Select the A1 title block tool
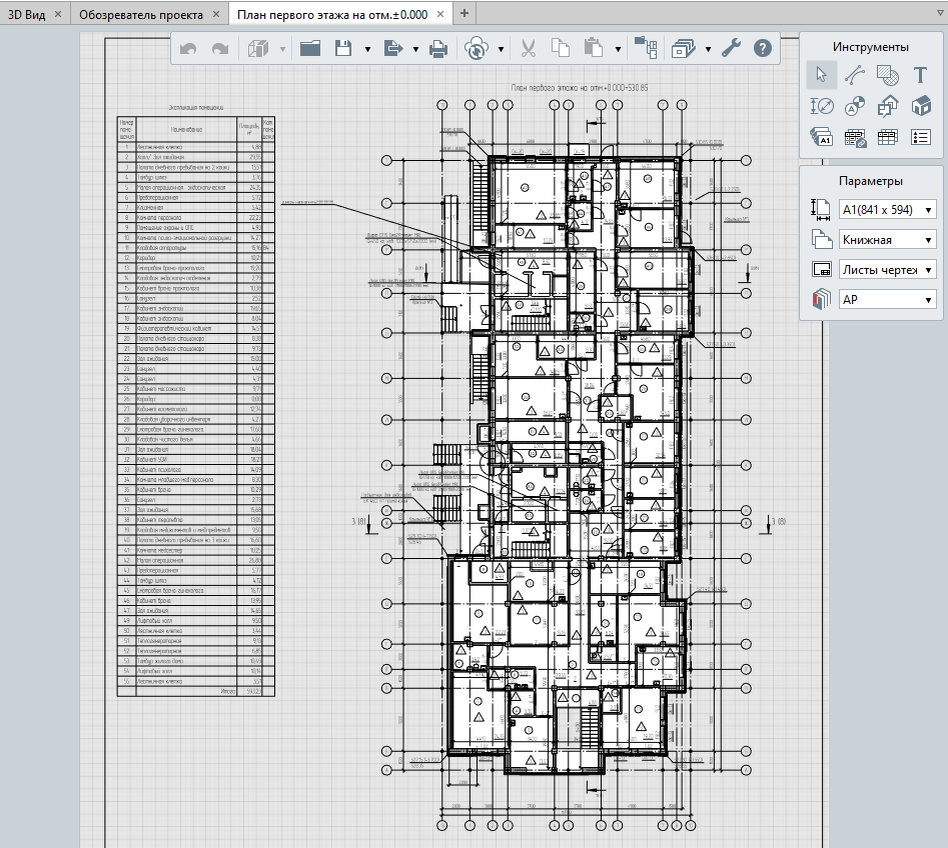The width and height of the screenshot is (948, 848). [820, 138]
